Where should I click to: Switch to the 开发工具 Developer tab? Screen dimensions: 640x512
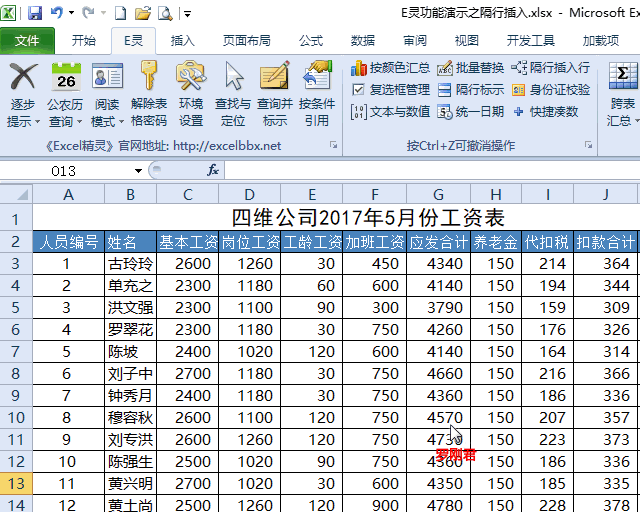(x=531, y=40)
